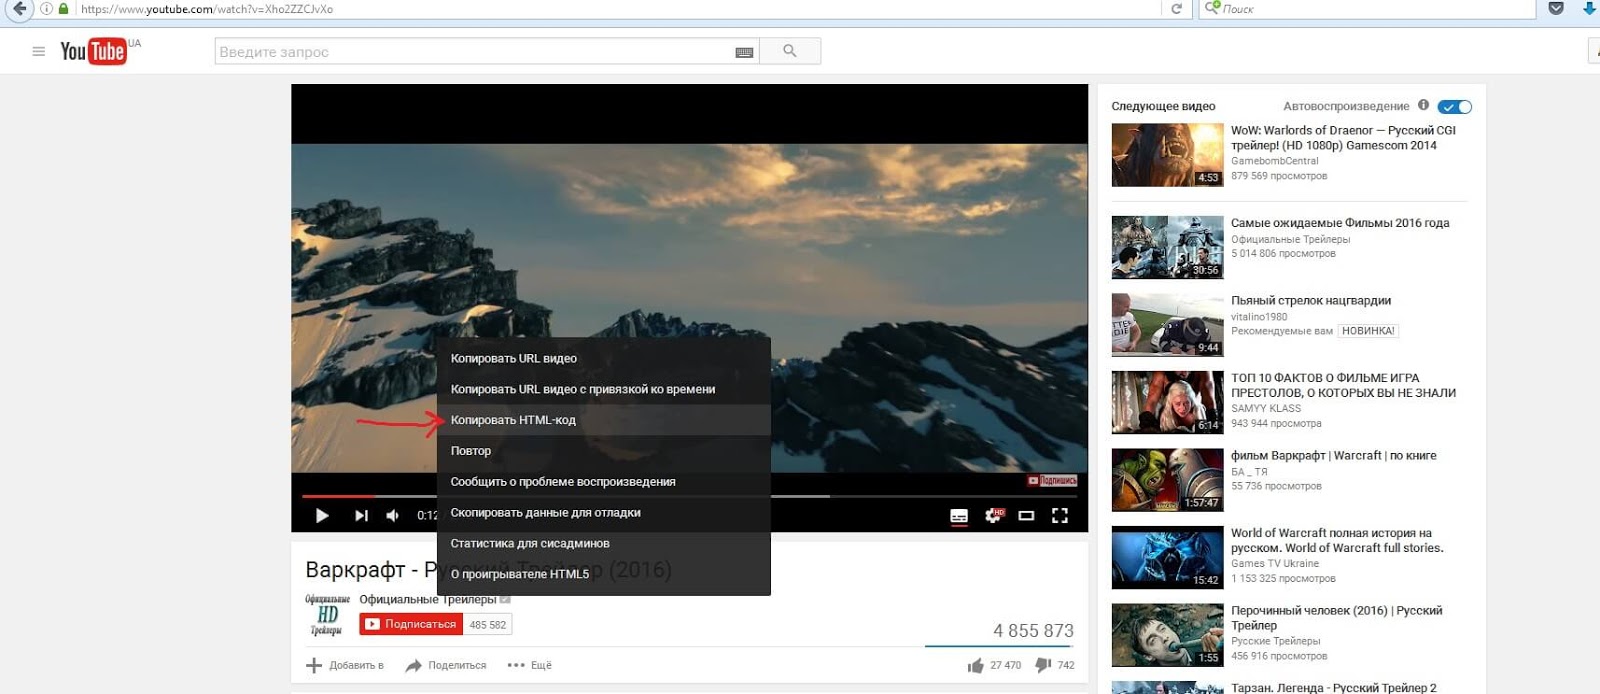
Task: Click Games TV Ukraine channel name
Action: (x=1274, y=564)
